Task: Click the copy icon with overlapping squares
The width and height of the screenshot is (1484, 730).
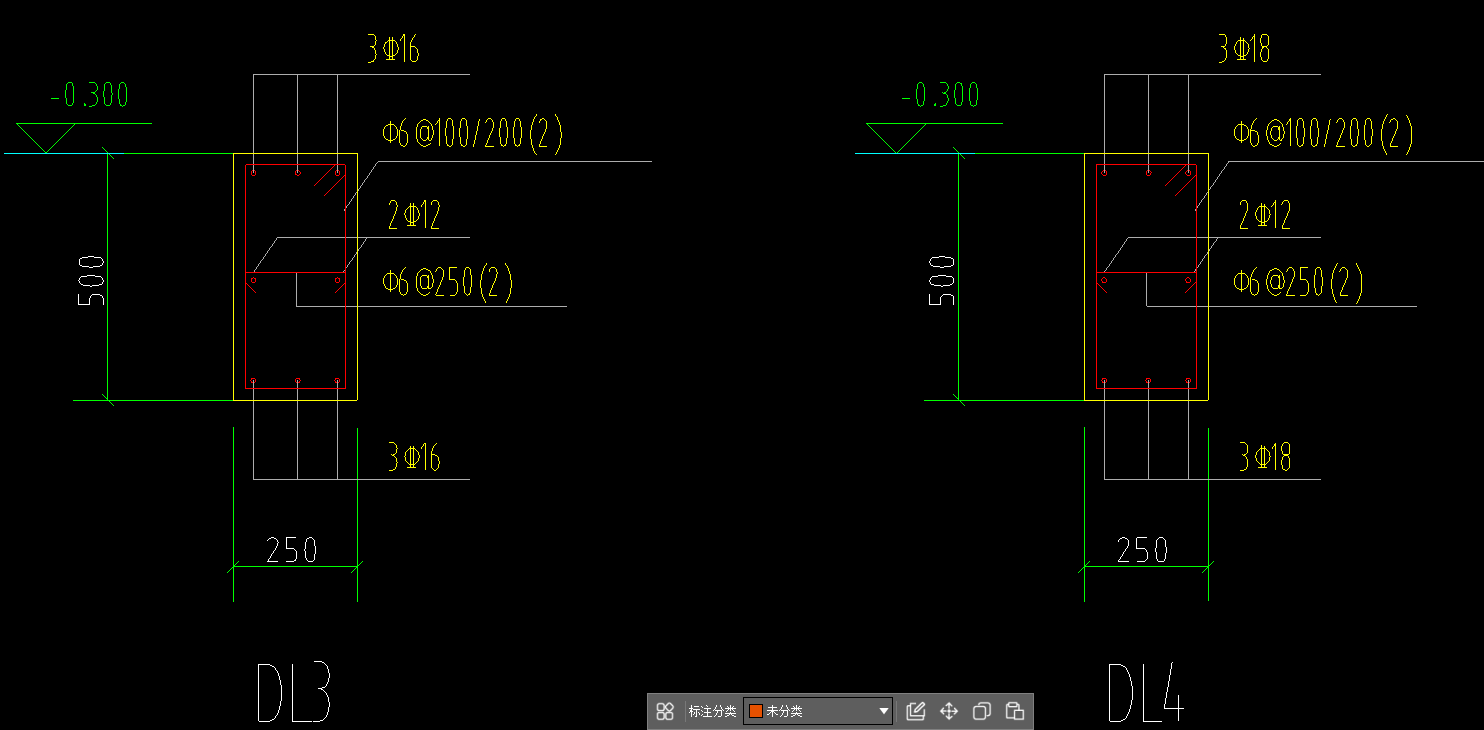Action: click(x=982, y=711)
